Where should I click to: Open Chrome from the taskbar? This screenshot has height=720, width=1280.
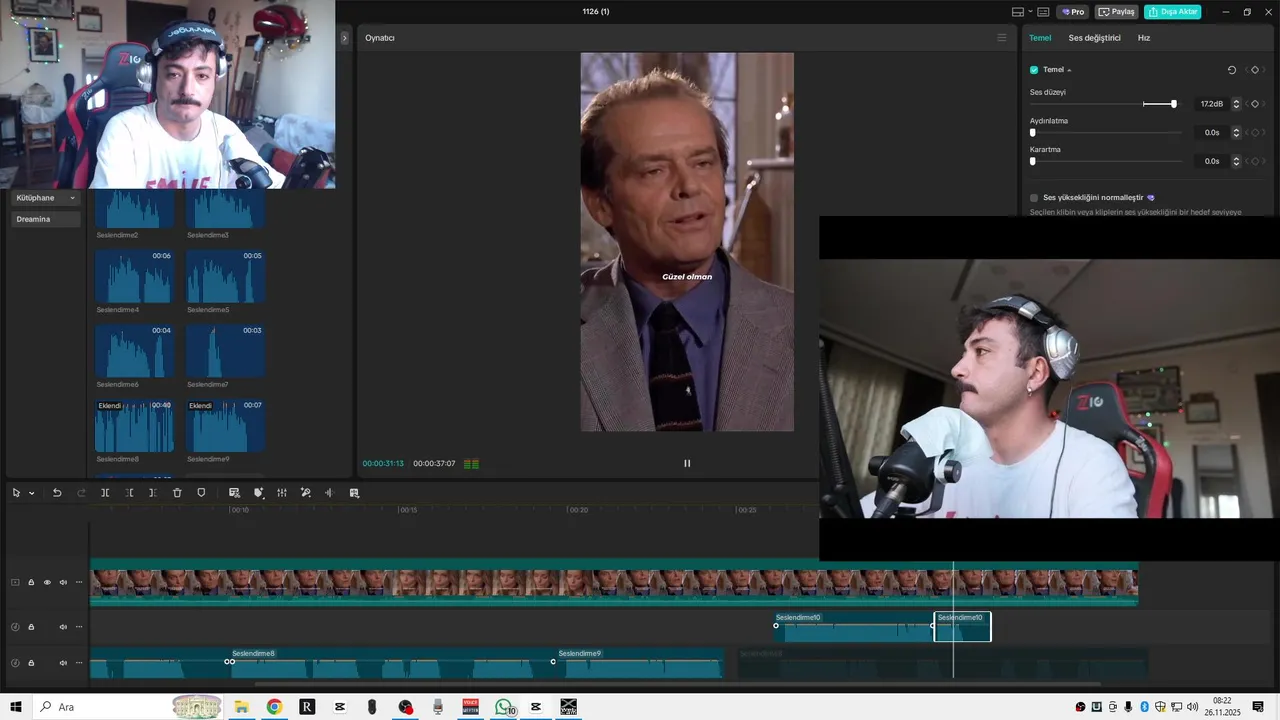(274, 707)
